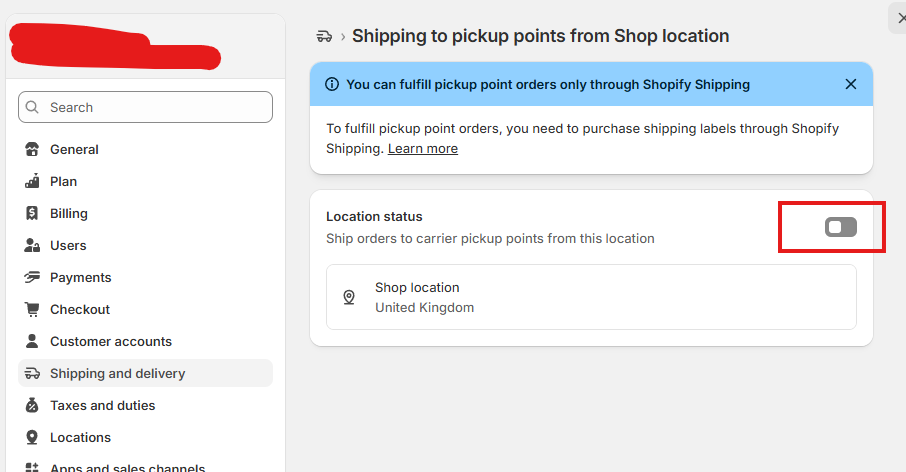Click the Checkout cart icon
Image resolution: width=906 pixels, height=472 pixels.
[x=32, y=310]
